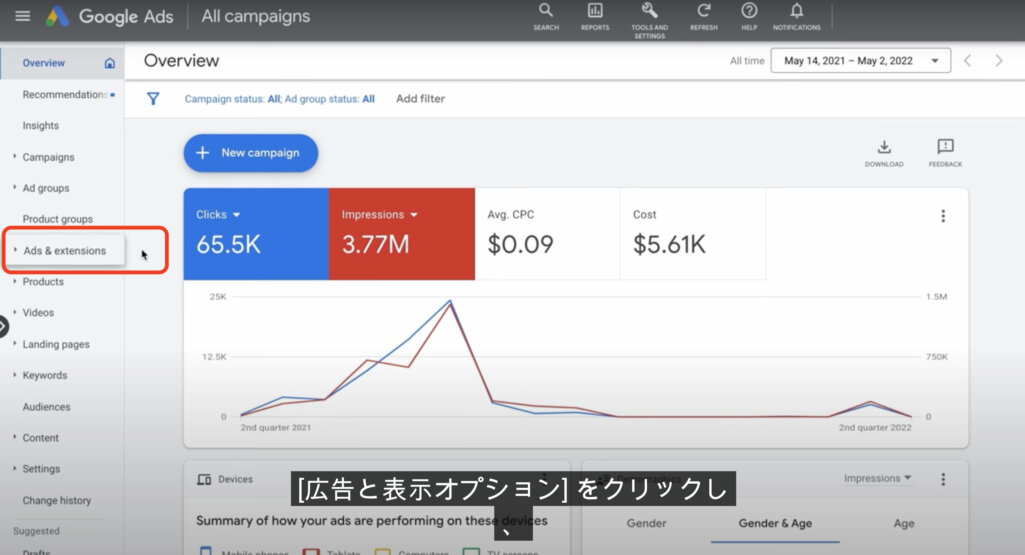Open Tools and Settings wrench icon
1025x555 pixels.
point(649,12)
